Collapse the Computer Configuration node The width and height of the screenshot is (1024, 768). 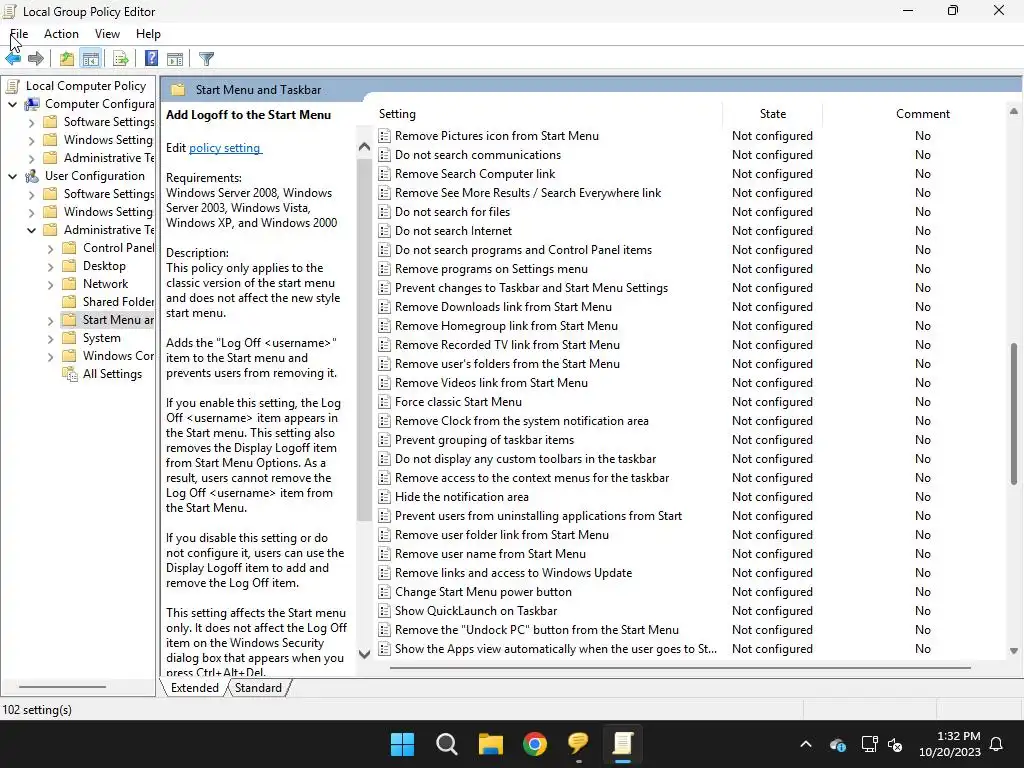pos(12,104)
